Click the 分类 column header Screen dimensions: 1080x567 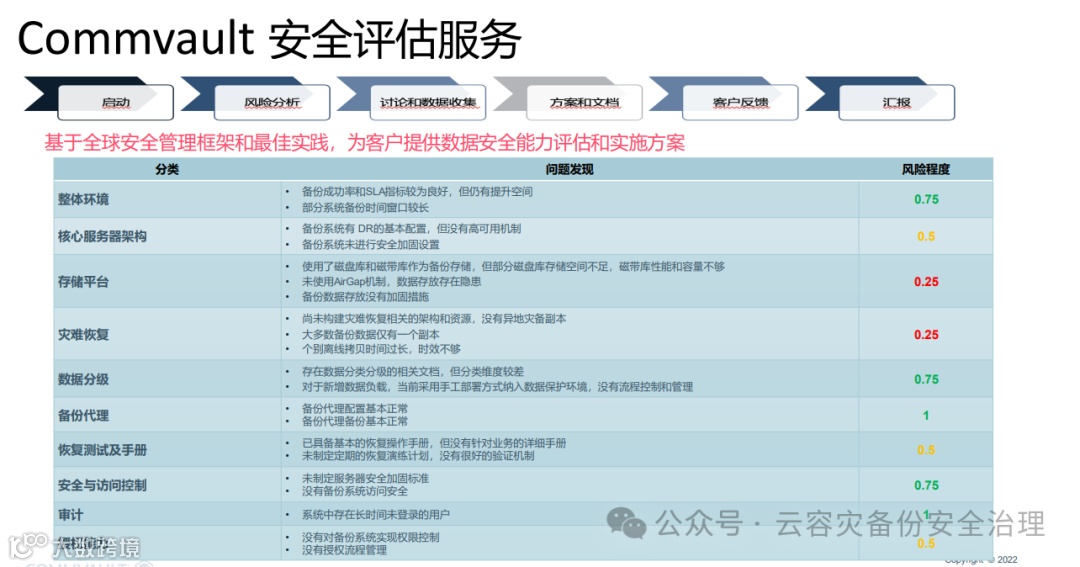(x=167, y=169)
